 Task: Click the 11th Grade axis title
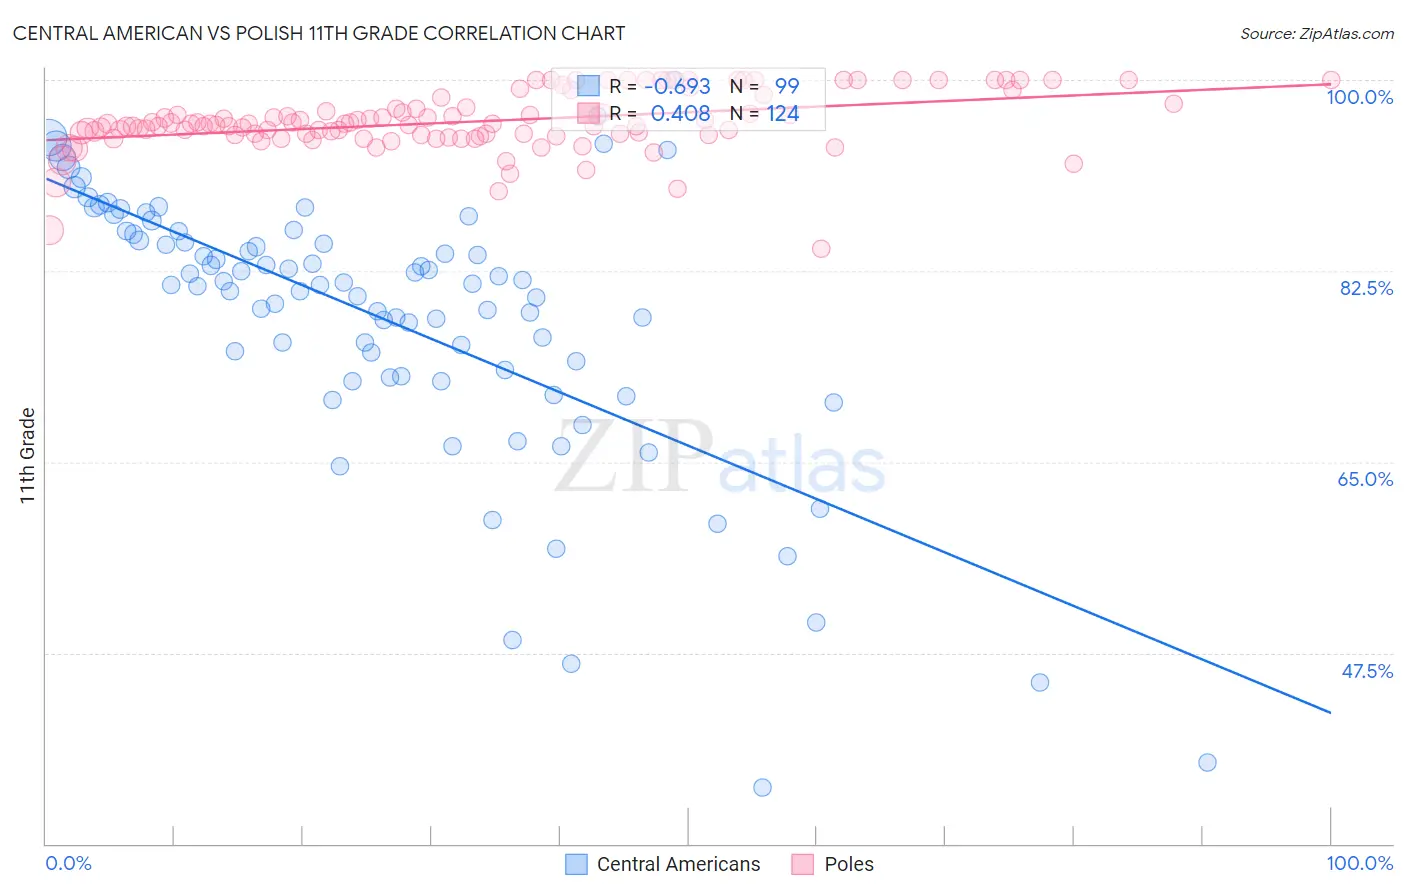click(28, 455)
